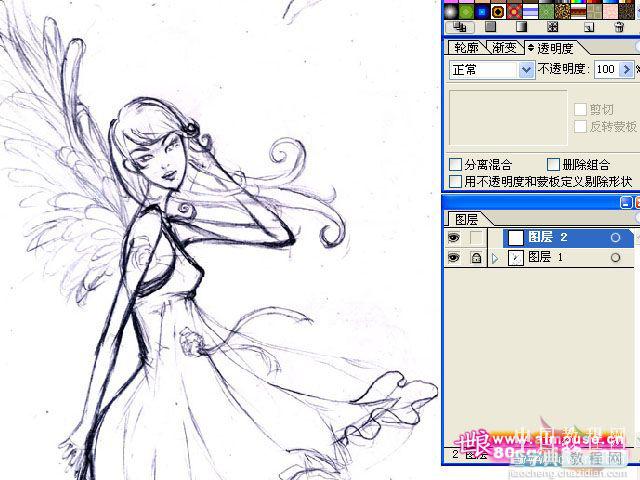Screen dimensions: 640x480
Task: Click the Show All Swatches icon
Action: pos(460,27)
